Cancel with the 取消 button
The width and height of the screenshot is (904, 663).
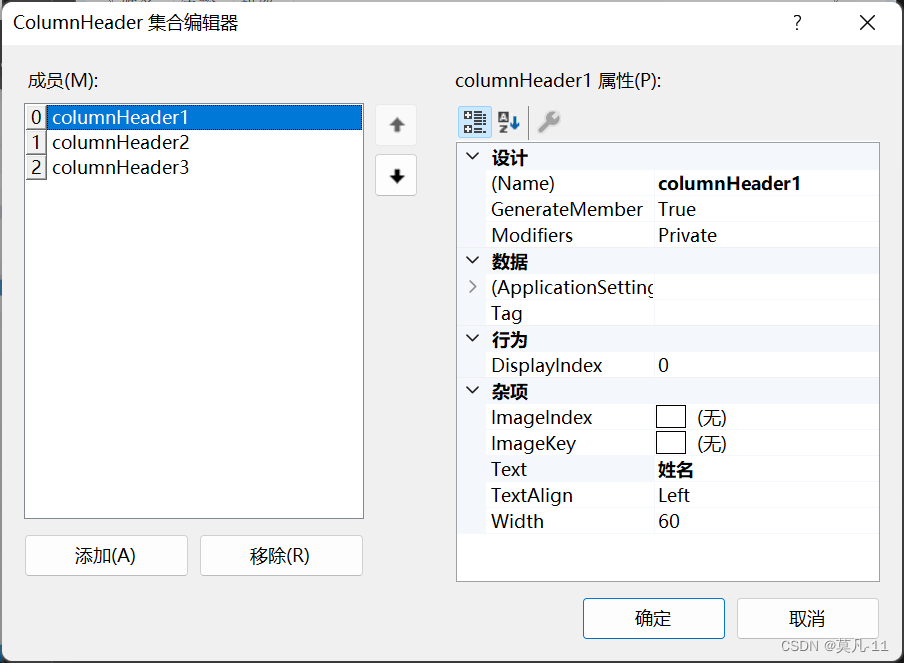tap(807, 618)
